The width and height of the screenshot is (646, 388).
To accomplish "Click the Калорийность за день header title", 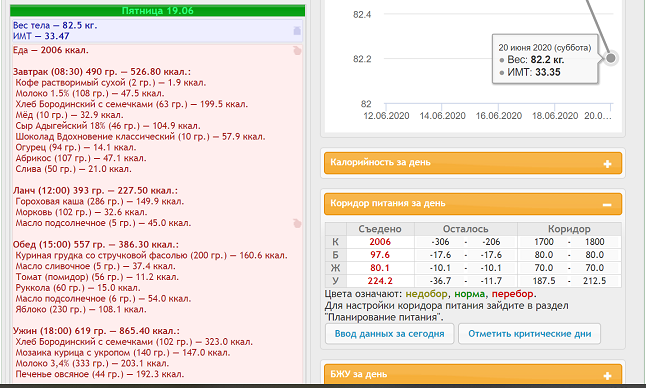I will tap(380, 162).
